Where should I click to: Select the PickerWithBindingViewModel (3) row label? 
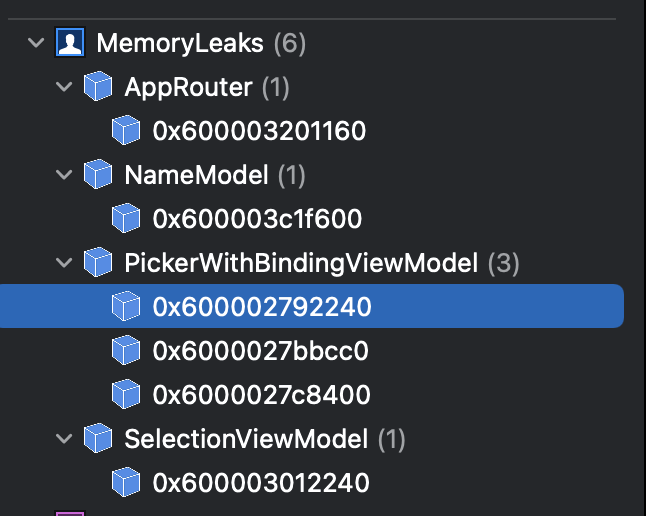pos(300,263)
